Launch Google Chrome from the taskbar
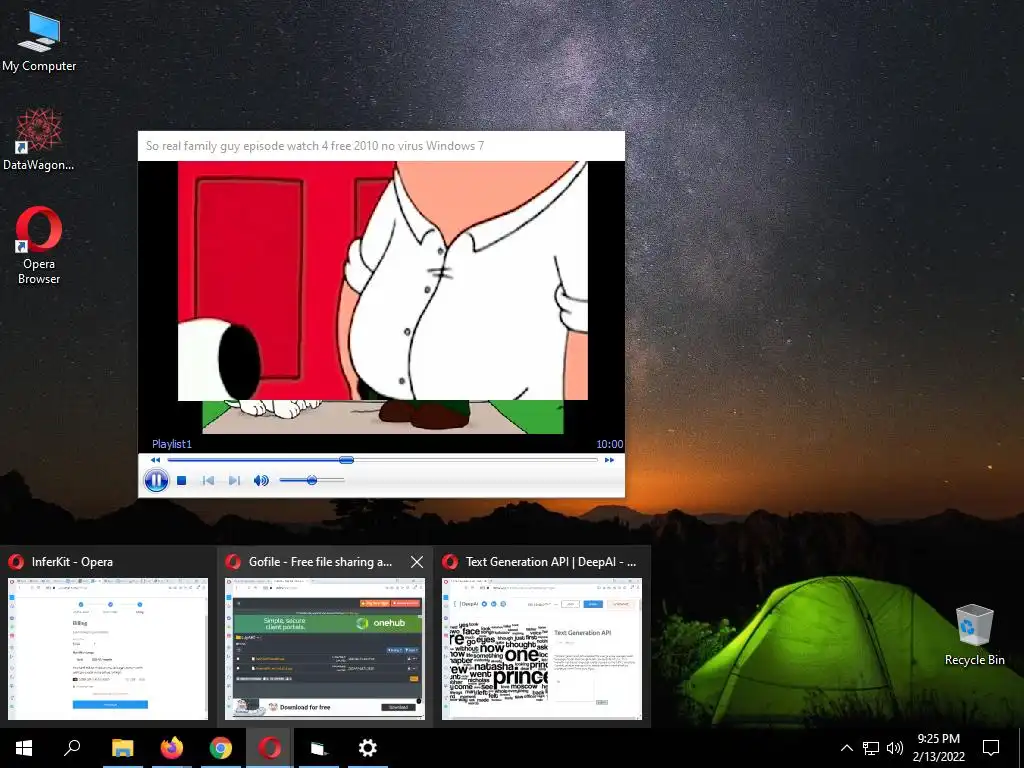 click(x=221, y=748)
